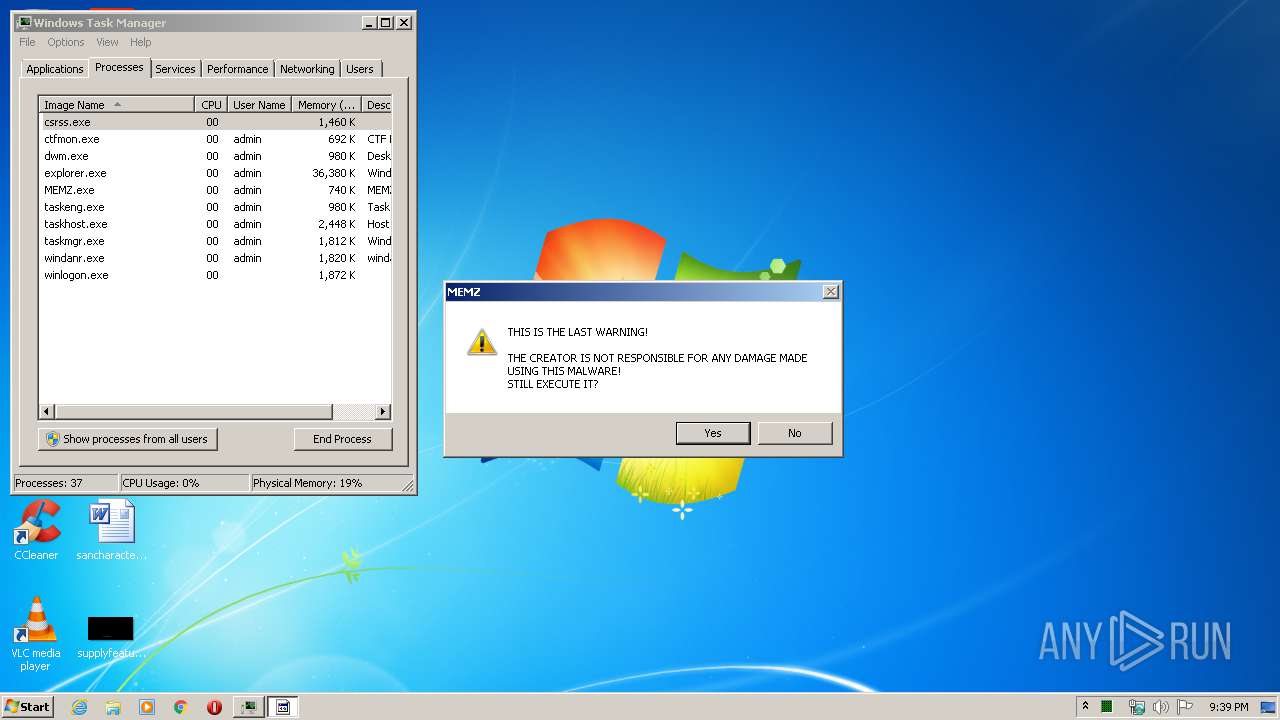The image size is (1280, 720).
Task: Maximize the Task Manager window
Action: (386, 22)
